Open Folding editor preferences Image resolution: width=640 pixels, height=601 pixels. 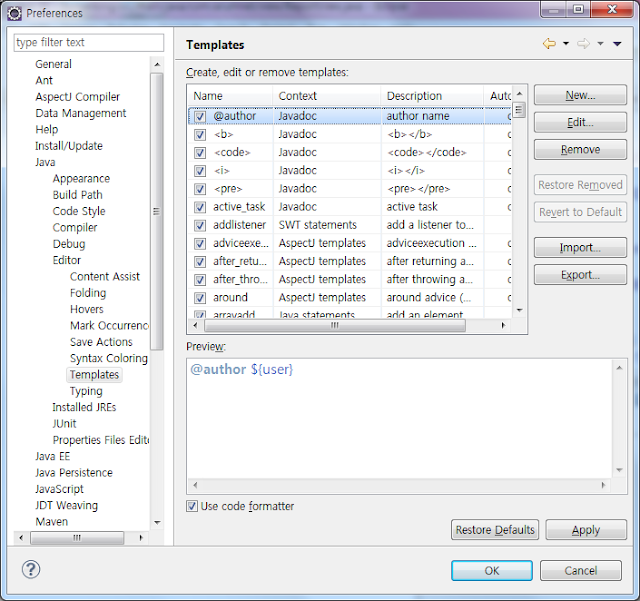pos(88,293)
